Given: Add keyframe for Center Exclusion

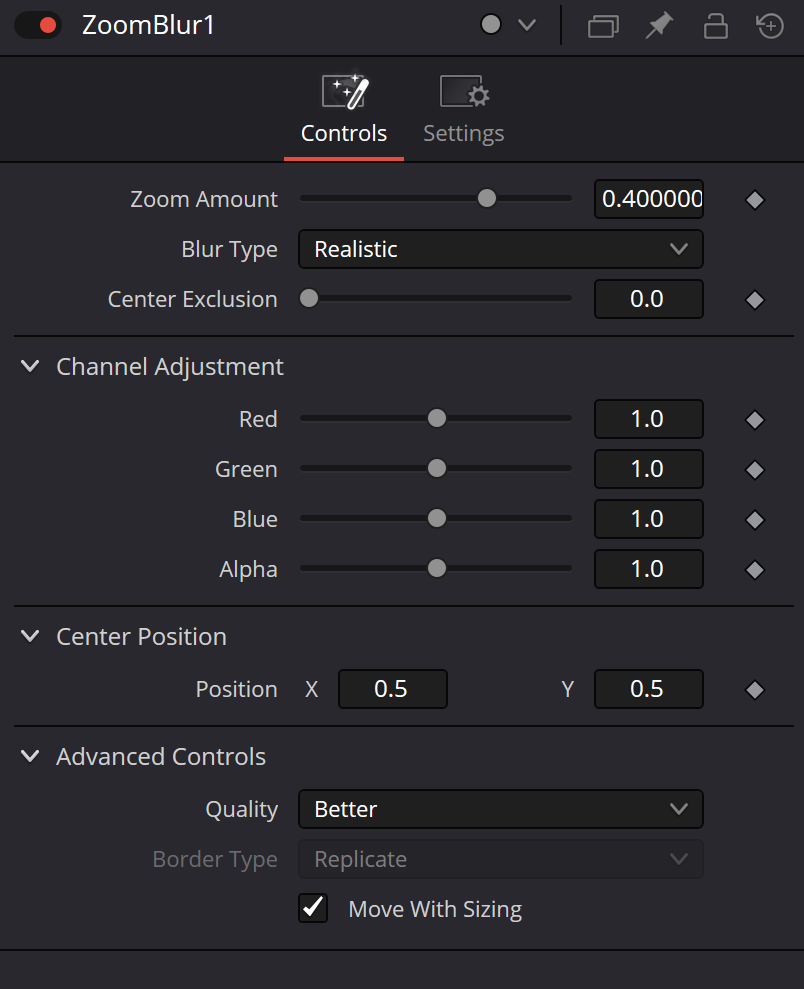Looking at the screenshot, I should [755, 300].
